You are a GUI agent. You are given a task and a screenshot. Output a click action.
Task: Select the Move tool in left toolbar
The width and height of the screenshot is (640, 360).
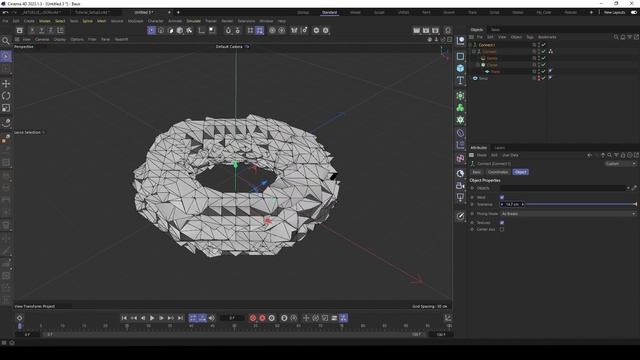(x=6, y=83)
